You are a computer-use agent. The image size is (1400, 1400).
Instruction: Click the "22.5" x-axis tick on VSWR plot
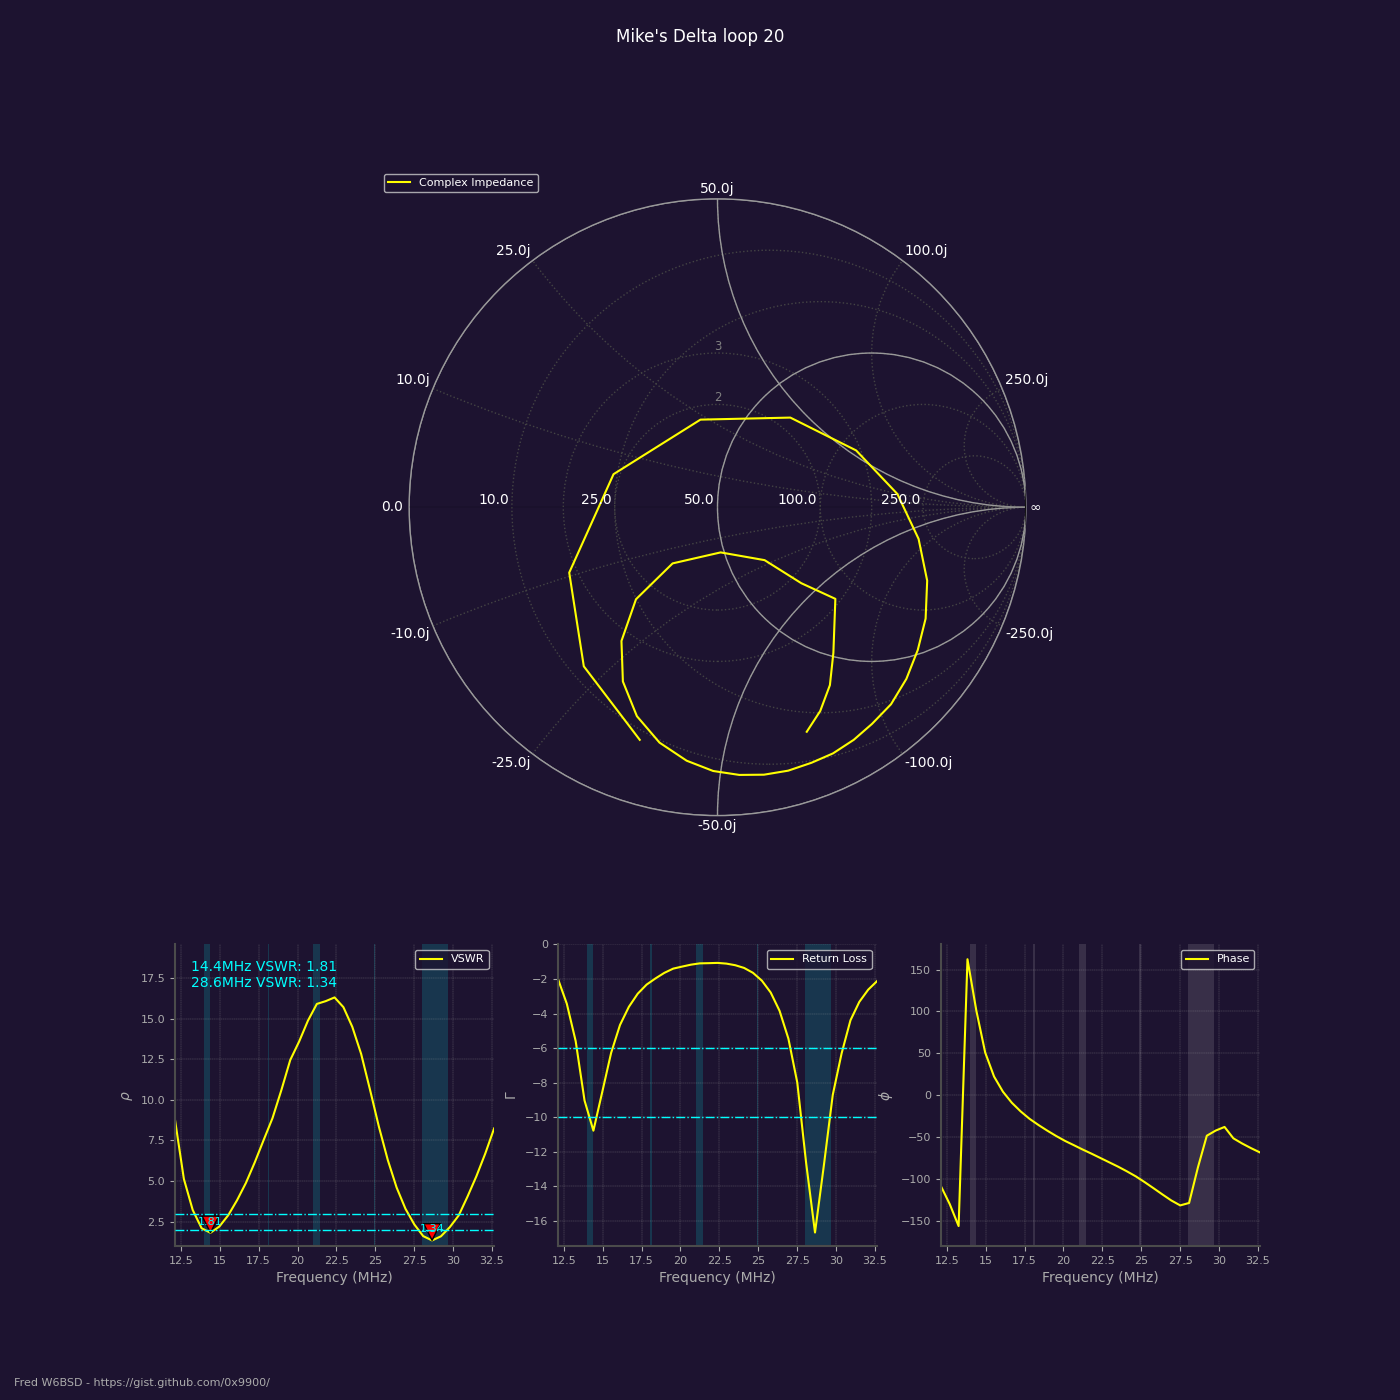pos(336,1260)
